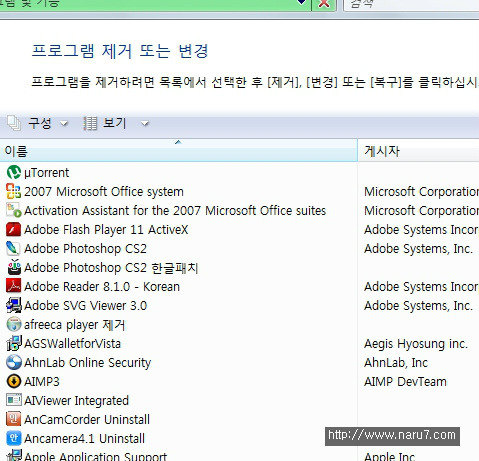
Task: Open the 보기 view options button
Action: coord(116,123)
